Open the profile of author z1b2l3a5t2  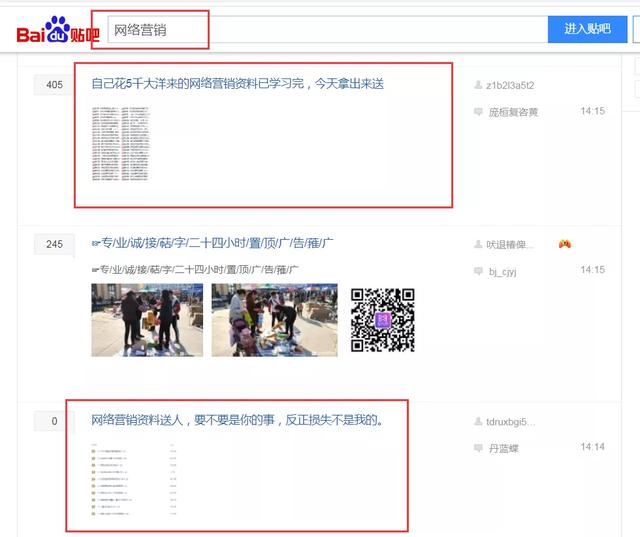coord(510,86)
